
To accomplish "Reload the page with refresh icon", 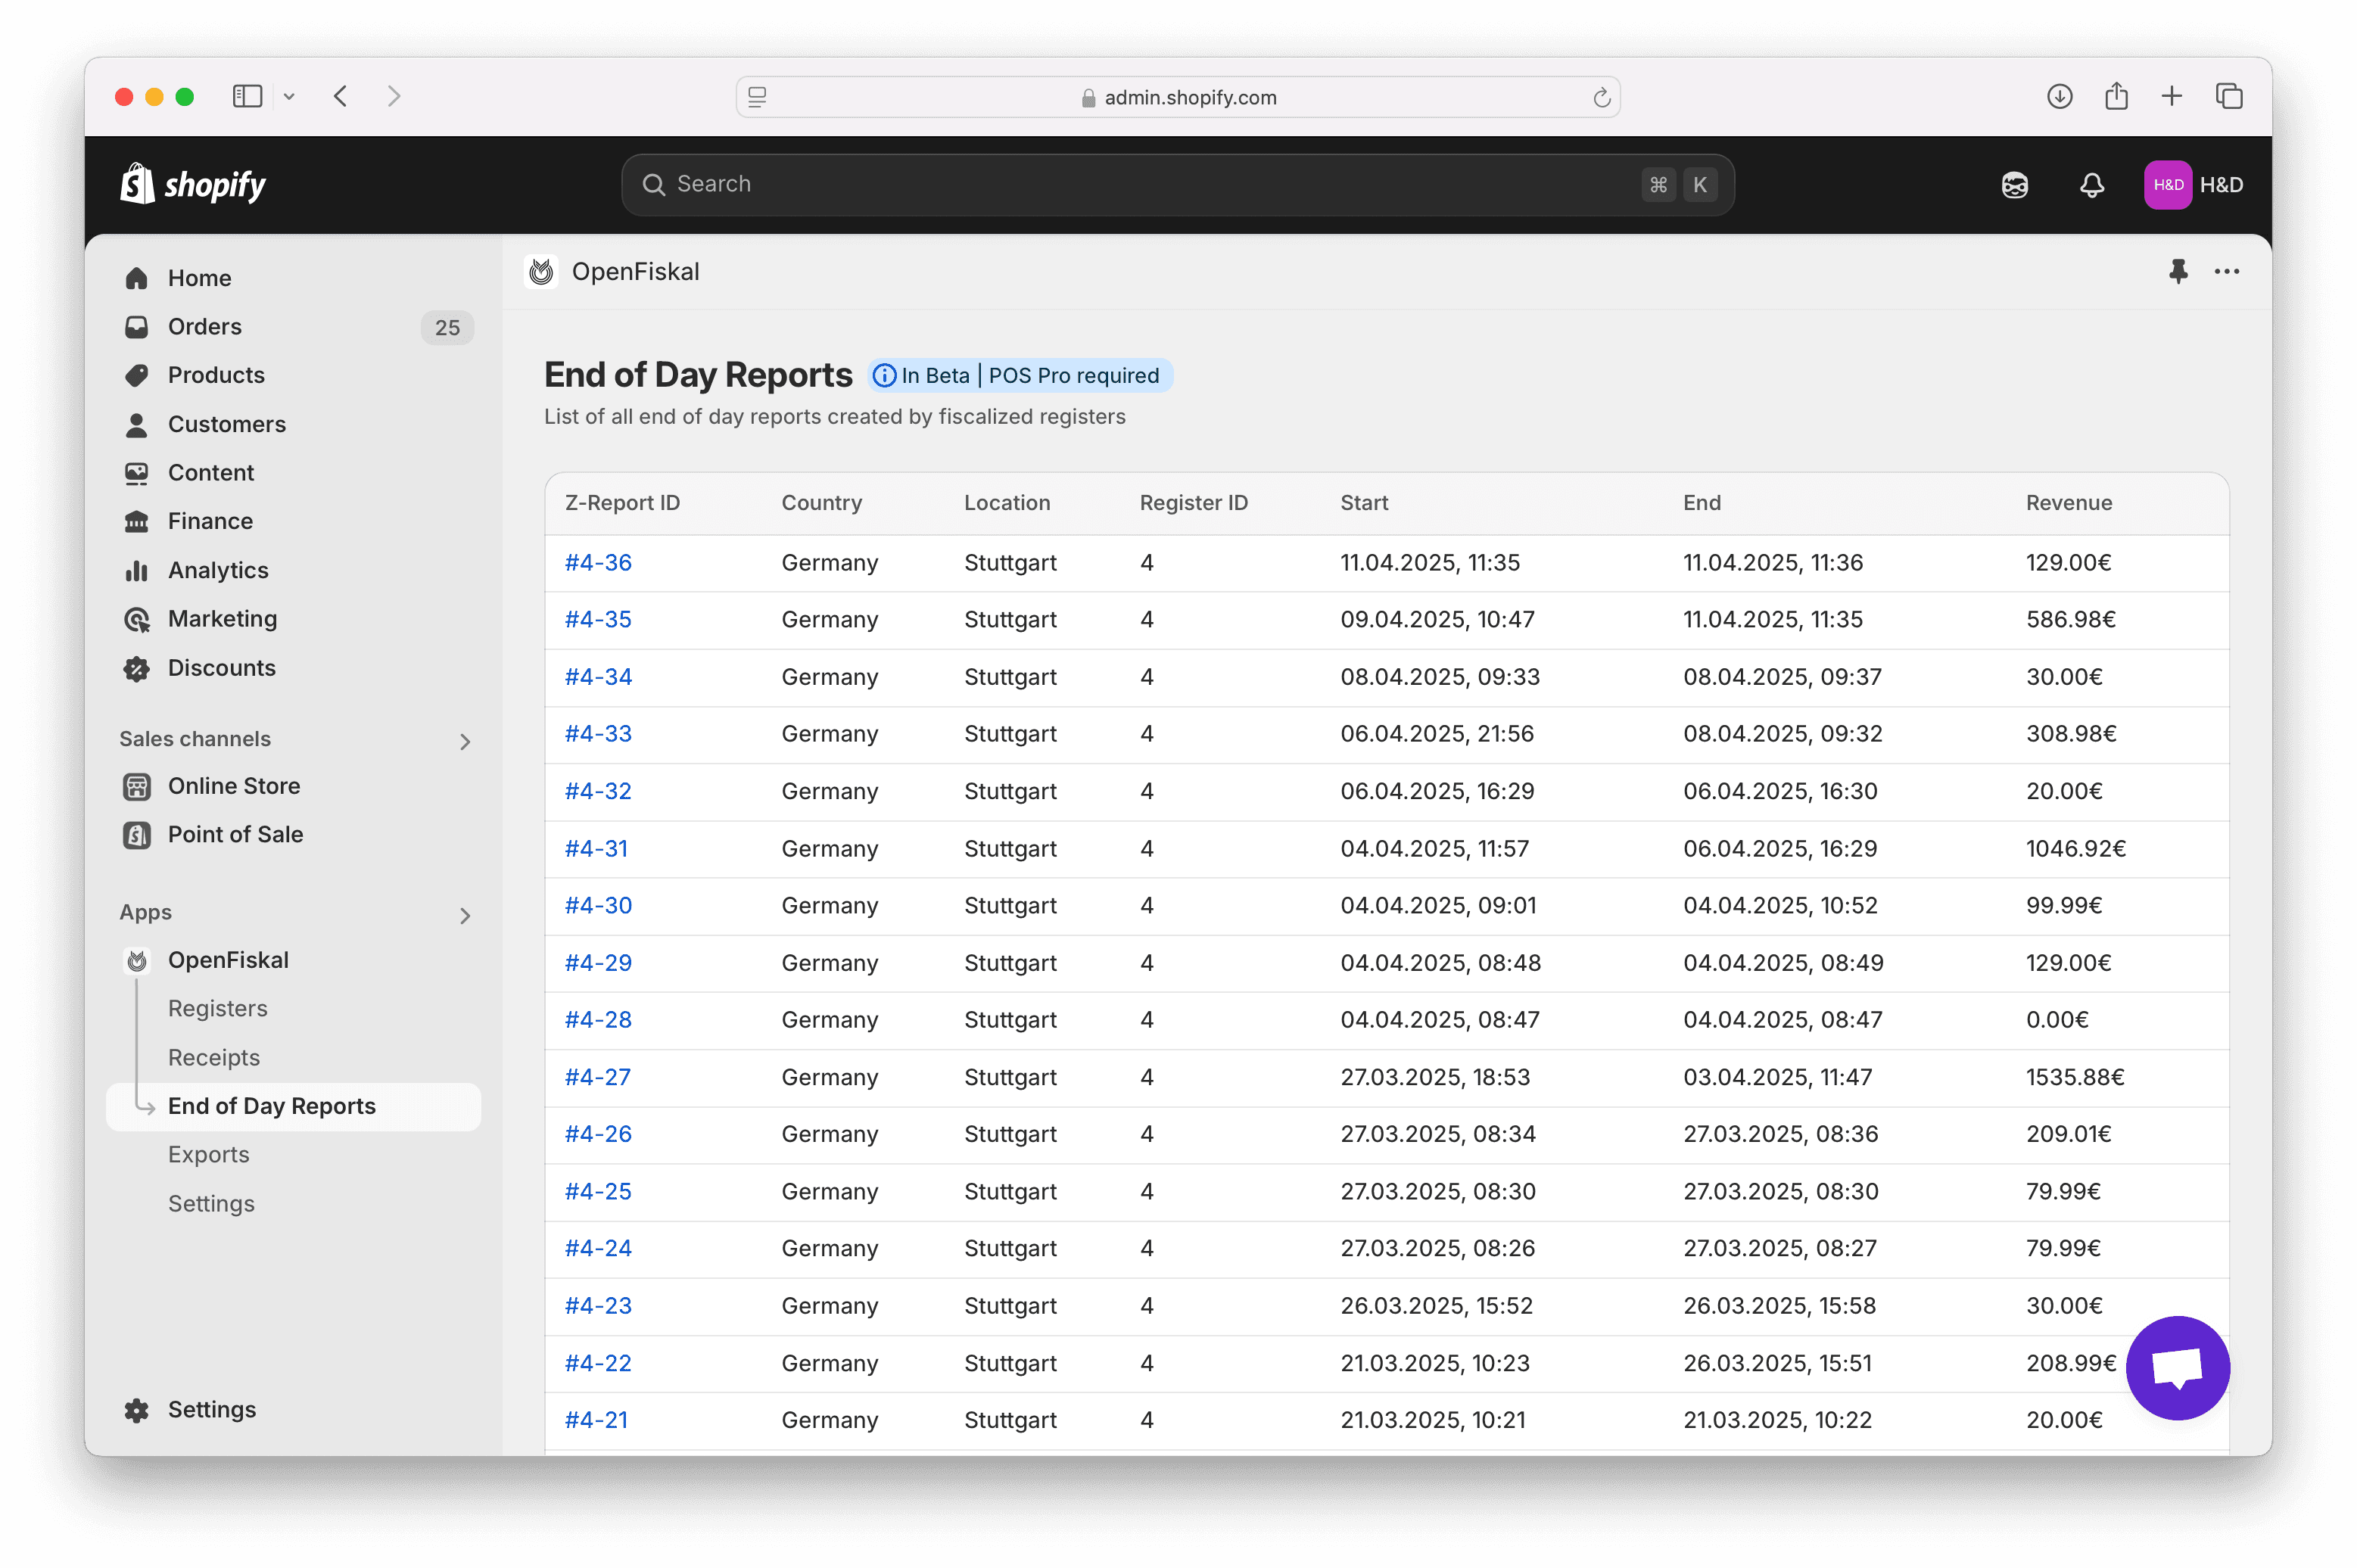I will [x=1601, y=97].
